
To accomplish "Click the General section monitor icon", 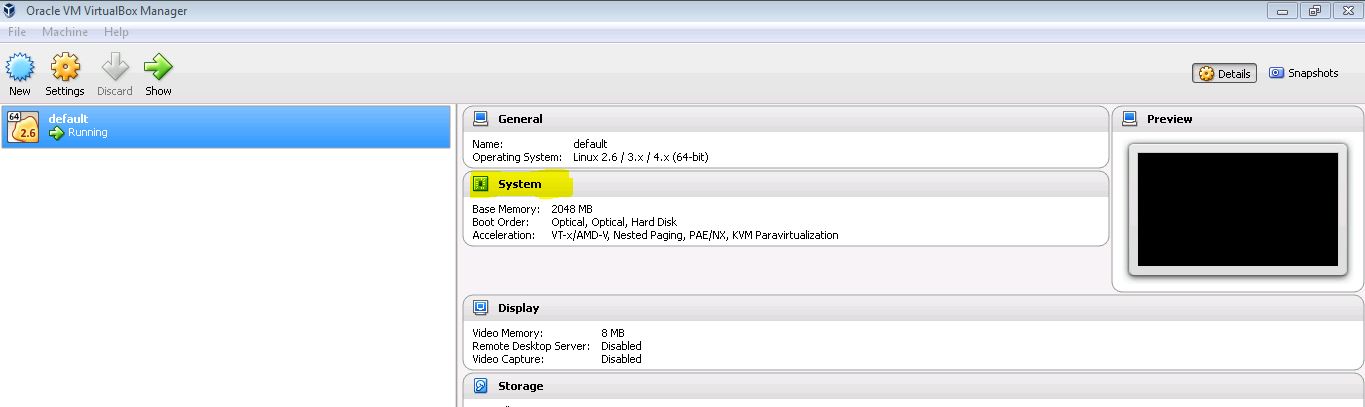I will click(x=480, y=119).
